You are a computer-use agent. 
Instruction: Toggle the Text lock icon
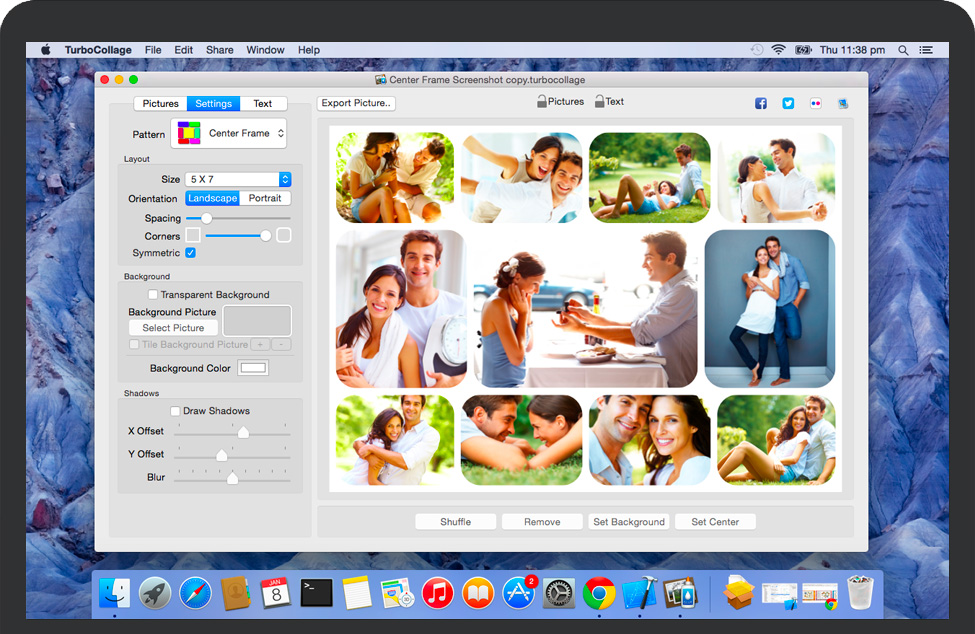click(x=599, y=101)
